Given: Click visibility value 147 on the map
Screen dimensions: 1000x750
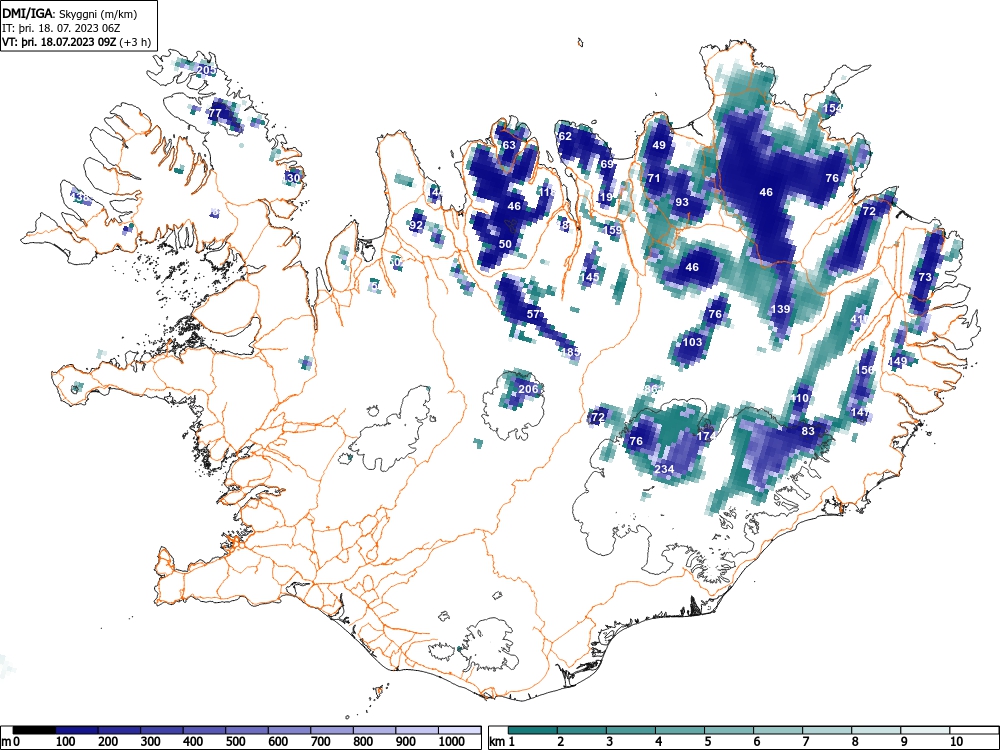Looking at the screenshot, I should 860,413.
